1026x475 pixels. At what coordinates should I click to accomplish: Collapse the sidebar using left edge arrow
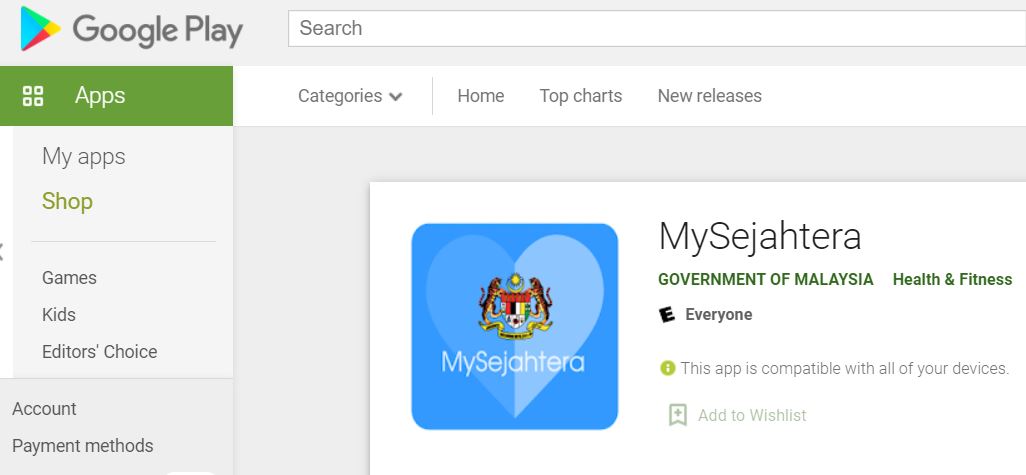click(3, 251)
